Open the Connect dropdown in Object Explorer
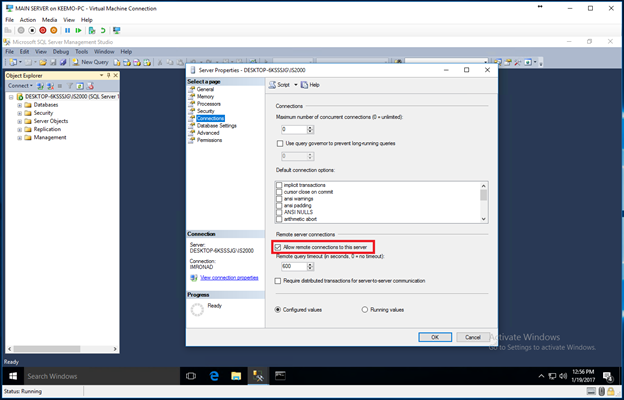This screenshot has height=400, width=624. [x=20, y=86]
